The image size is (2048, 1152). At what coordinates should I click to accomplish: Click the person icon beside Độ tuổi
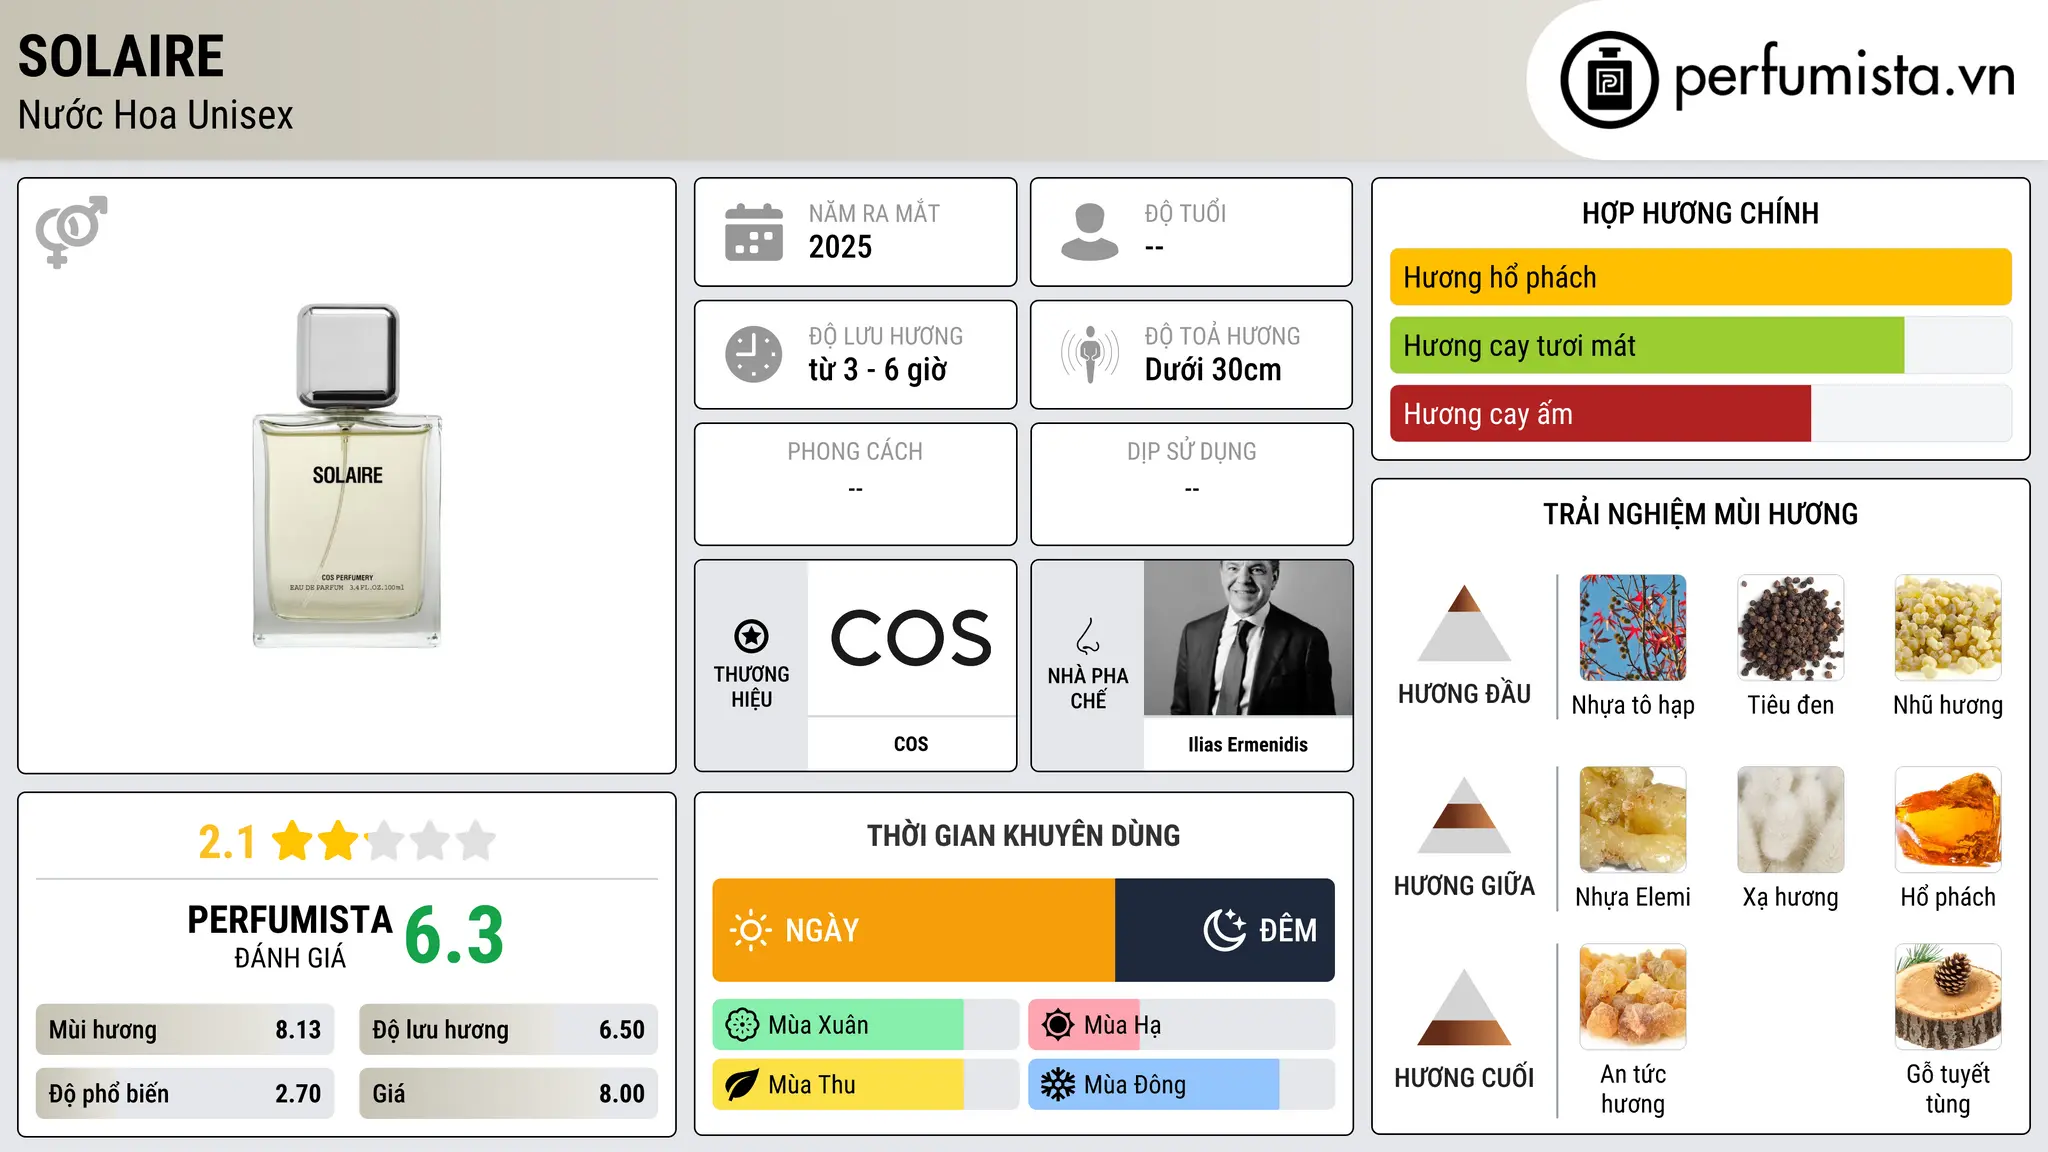click(1089, 232)
